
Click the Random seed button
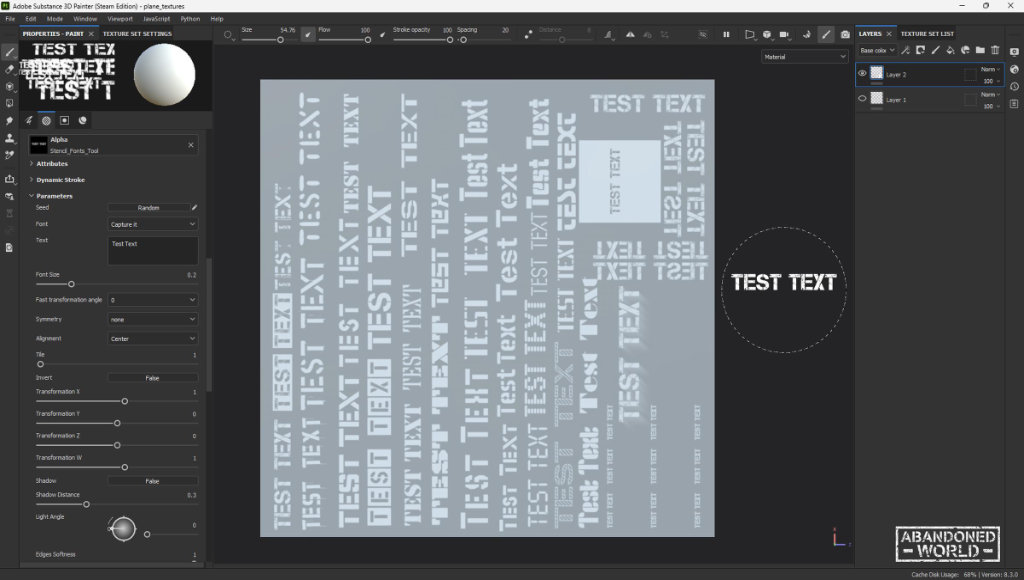148,208
